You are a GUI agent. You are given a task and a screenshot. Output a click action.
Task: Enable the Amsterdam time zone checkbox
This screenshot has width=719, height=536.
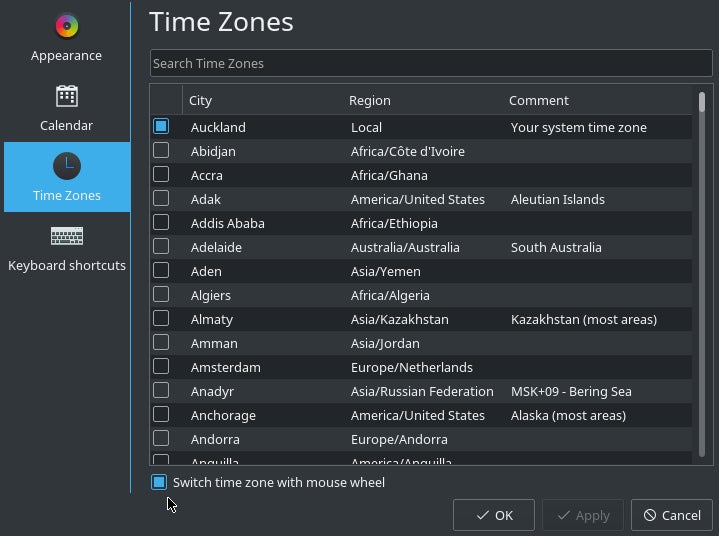coord(161,367)
